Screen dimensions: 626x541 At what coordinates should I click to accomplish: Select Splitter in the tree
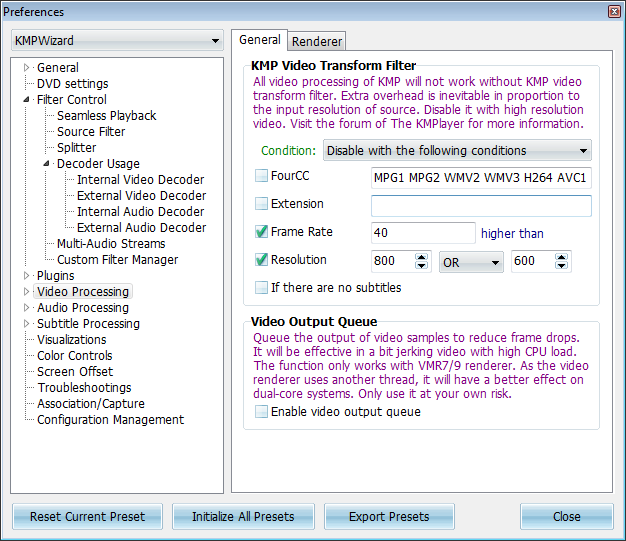[x=77, y=147]
